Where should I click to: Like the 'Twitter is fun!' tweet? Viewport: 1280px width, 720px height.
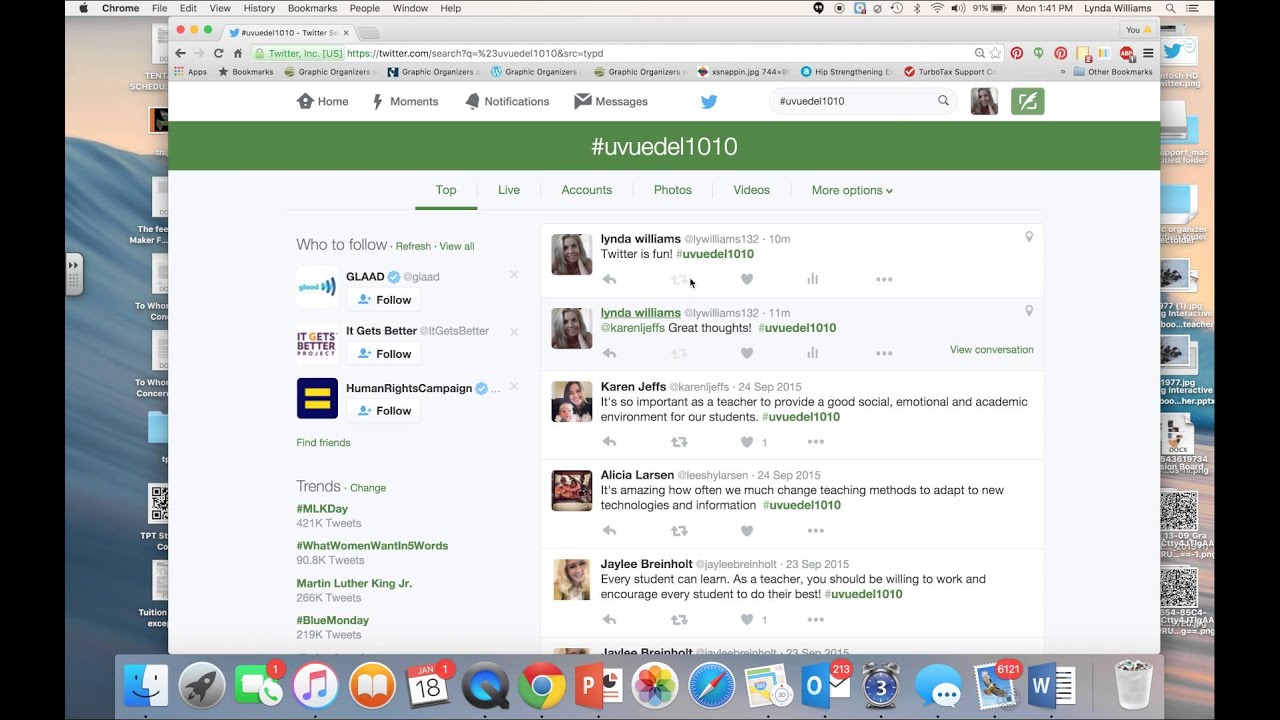(746, 279)
